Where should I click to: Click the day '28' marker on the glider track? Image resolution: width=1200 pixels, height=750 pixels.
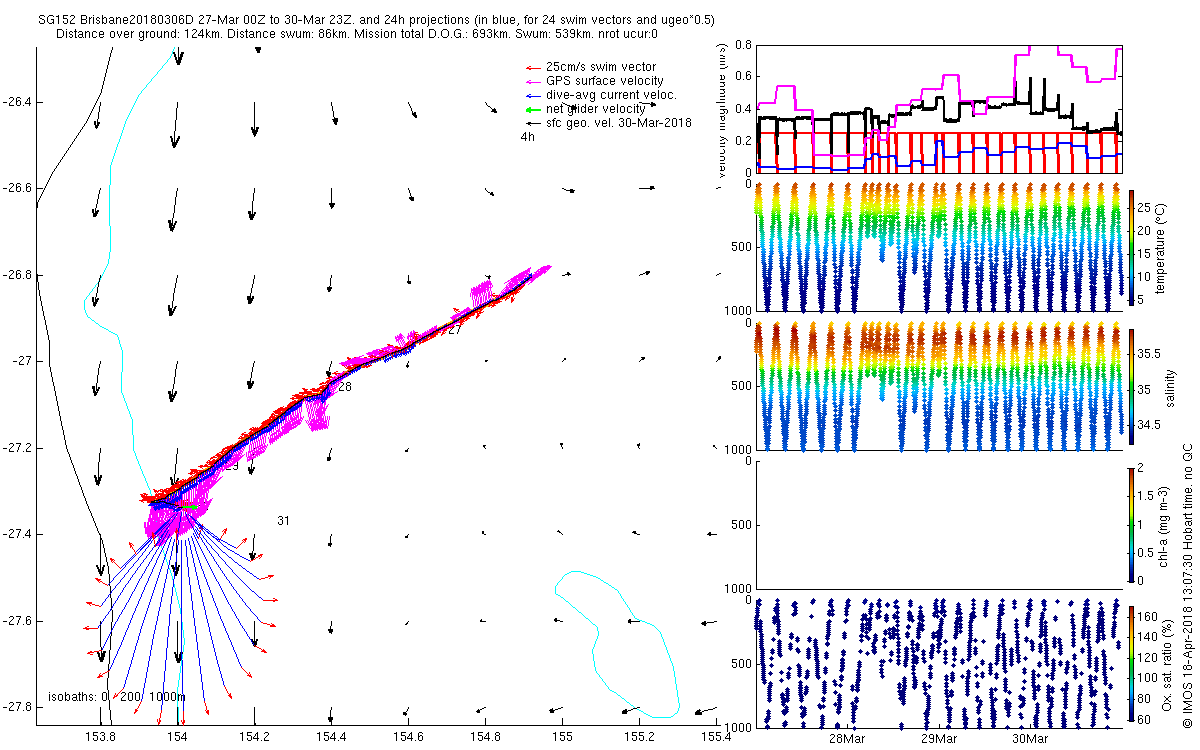pos(344,386)
